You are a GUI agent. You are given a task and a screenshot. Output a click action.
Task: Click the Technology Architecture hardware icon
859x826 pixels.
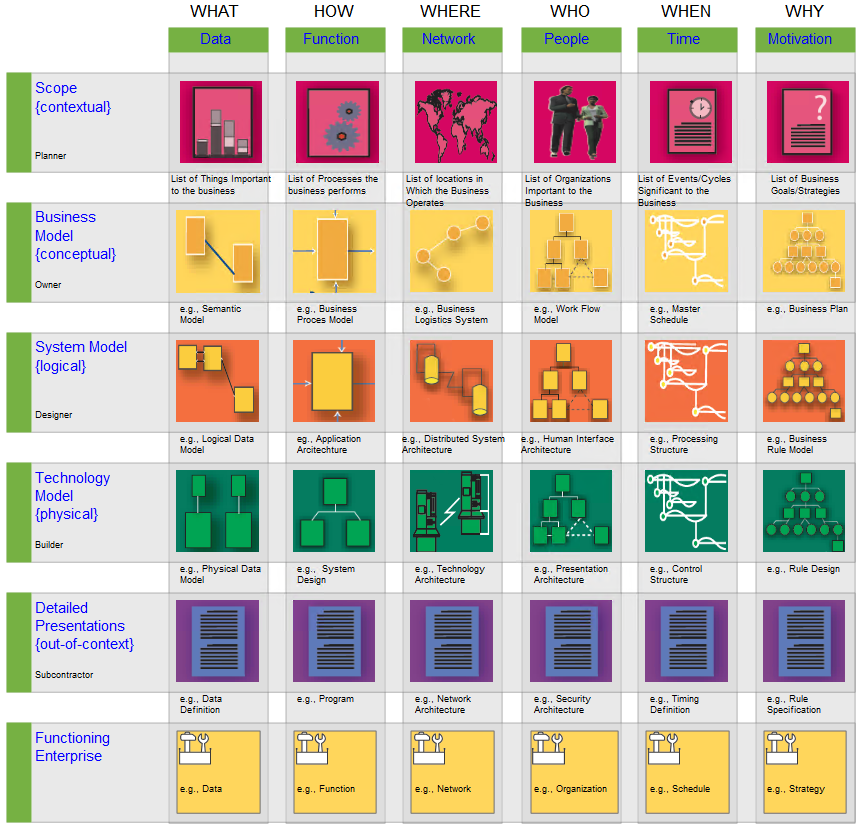[x=452, y=511]
